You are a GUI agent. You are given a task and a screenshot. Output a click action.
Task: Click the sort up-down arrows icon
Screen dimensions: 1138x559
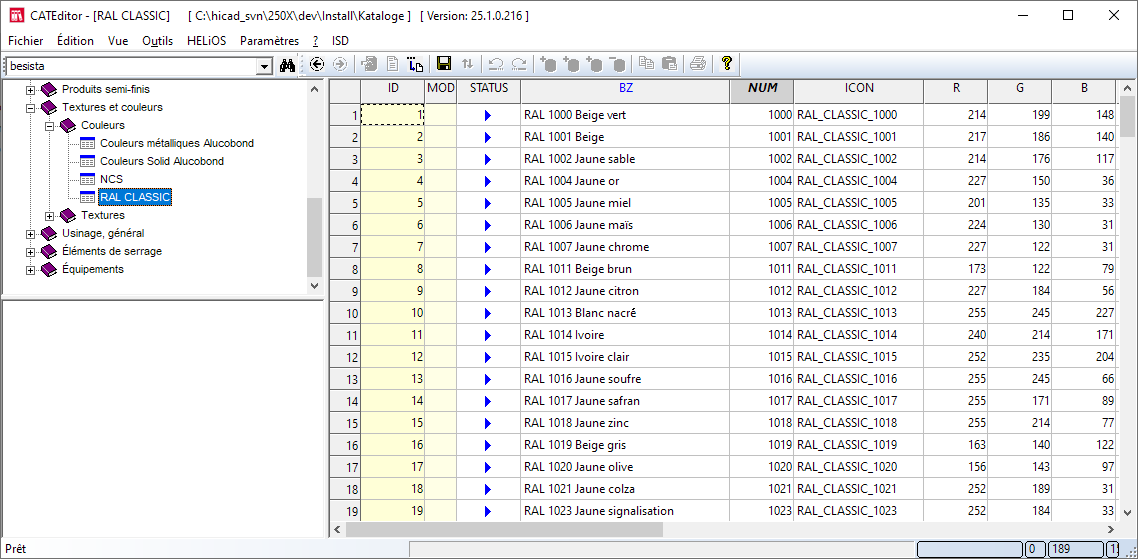click(467, 64)
